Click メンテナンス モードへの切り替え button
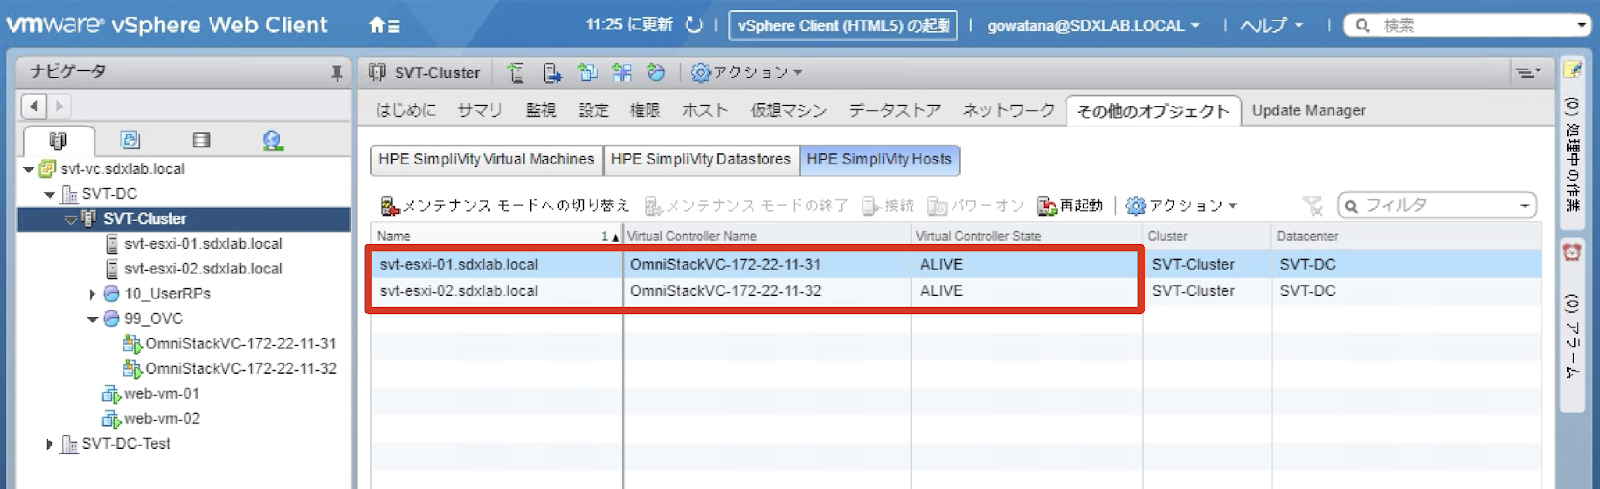This screenshot has width=1600, height=489. coord(505,206)
